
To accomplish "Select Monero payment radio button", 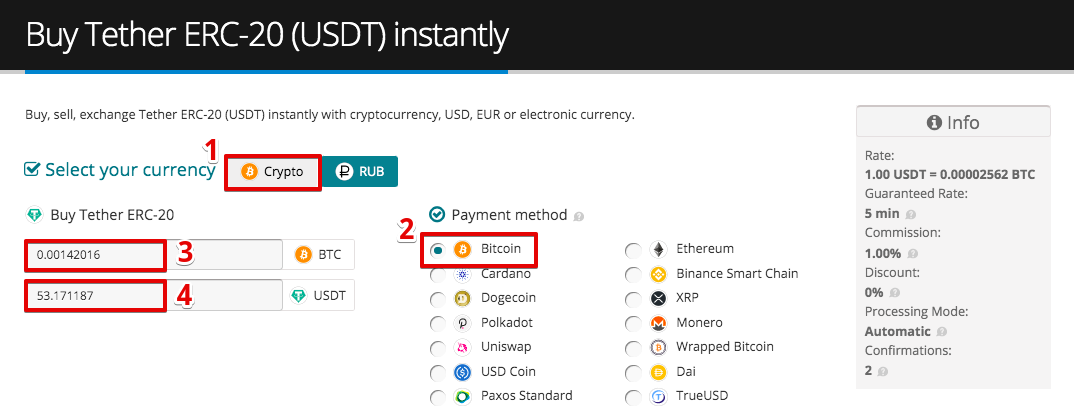I will point(633,323).
